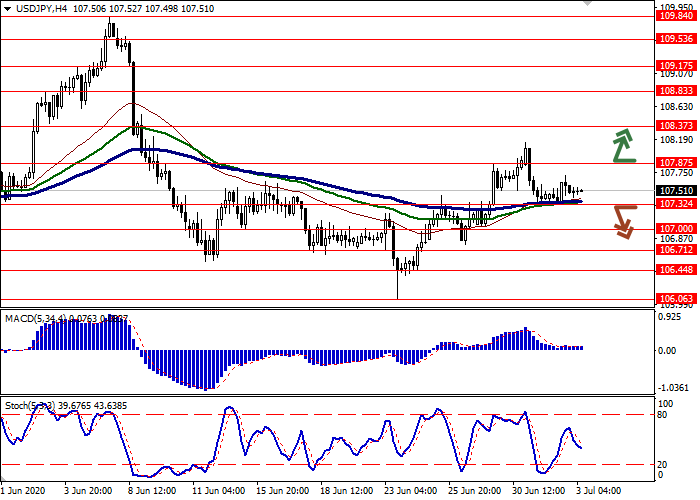This screenshot has height=500, width=700.
Task: Click the 15 Jun 20:00 time label
Action: (283, 491)
